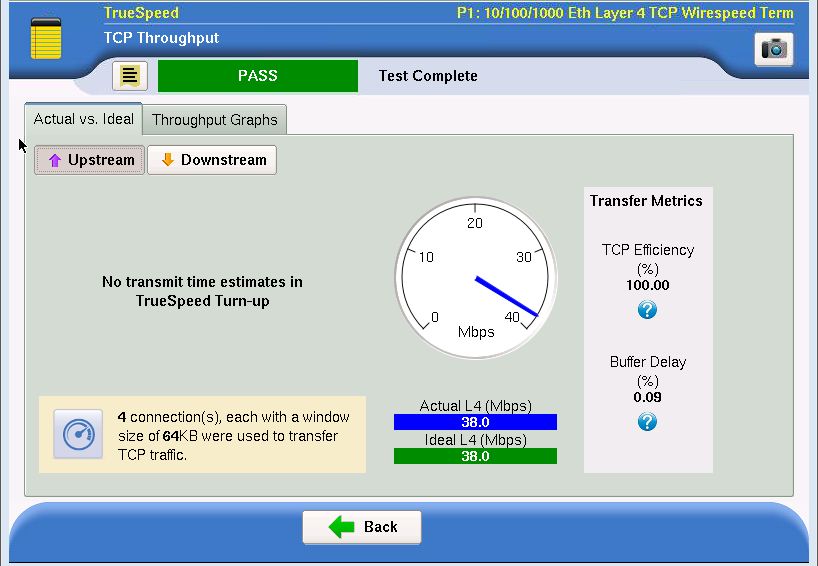
Task: Show Upstream results
Action: (x=90, y=160)
